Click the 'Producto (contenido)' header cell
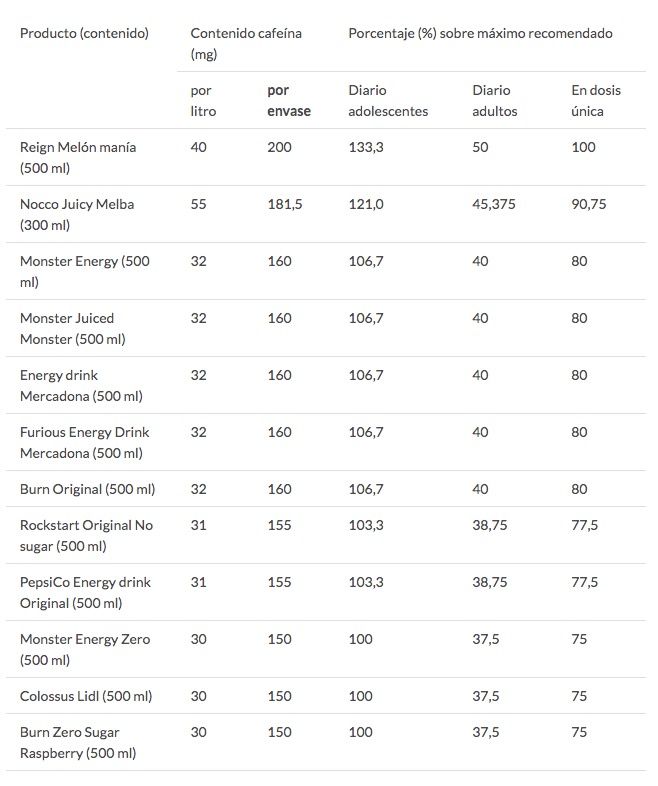Viewport: 658px width, 786px height. click(x=84, y=33)
